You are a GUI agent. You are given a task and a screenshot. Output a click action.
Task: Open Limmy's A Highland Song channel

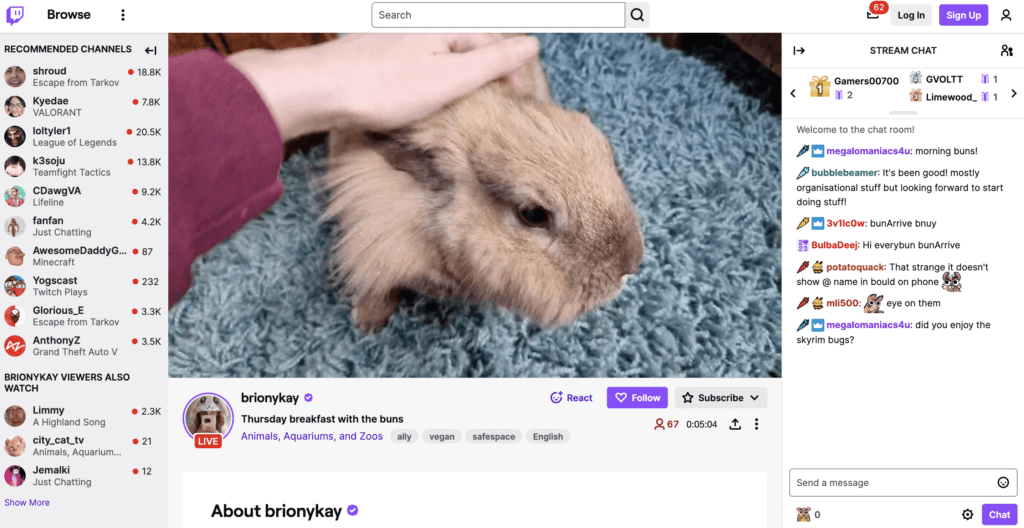pos(83,416)
